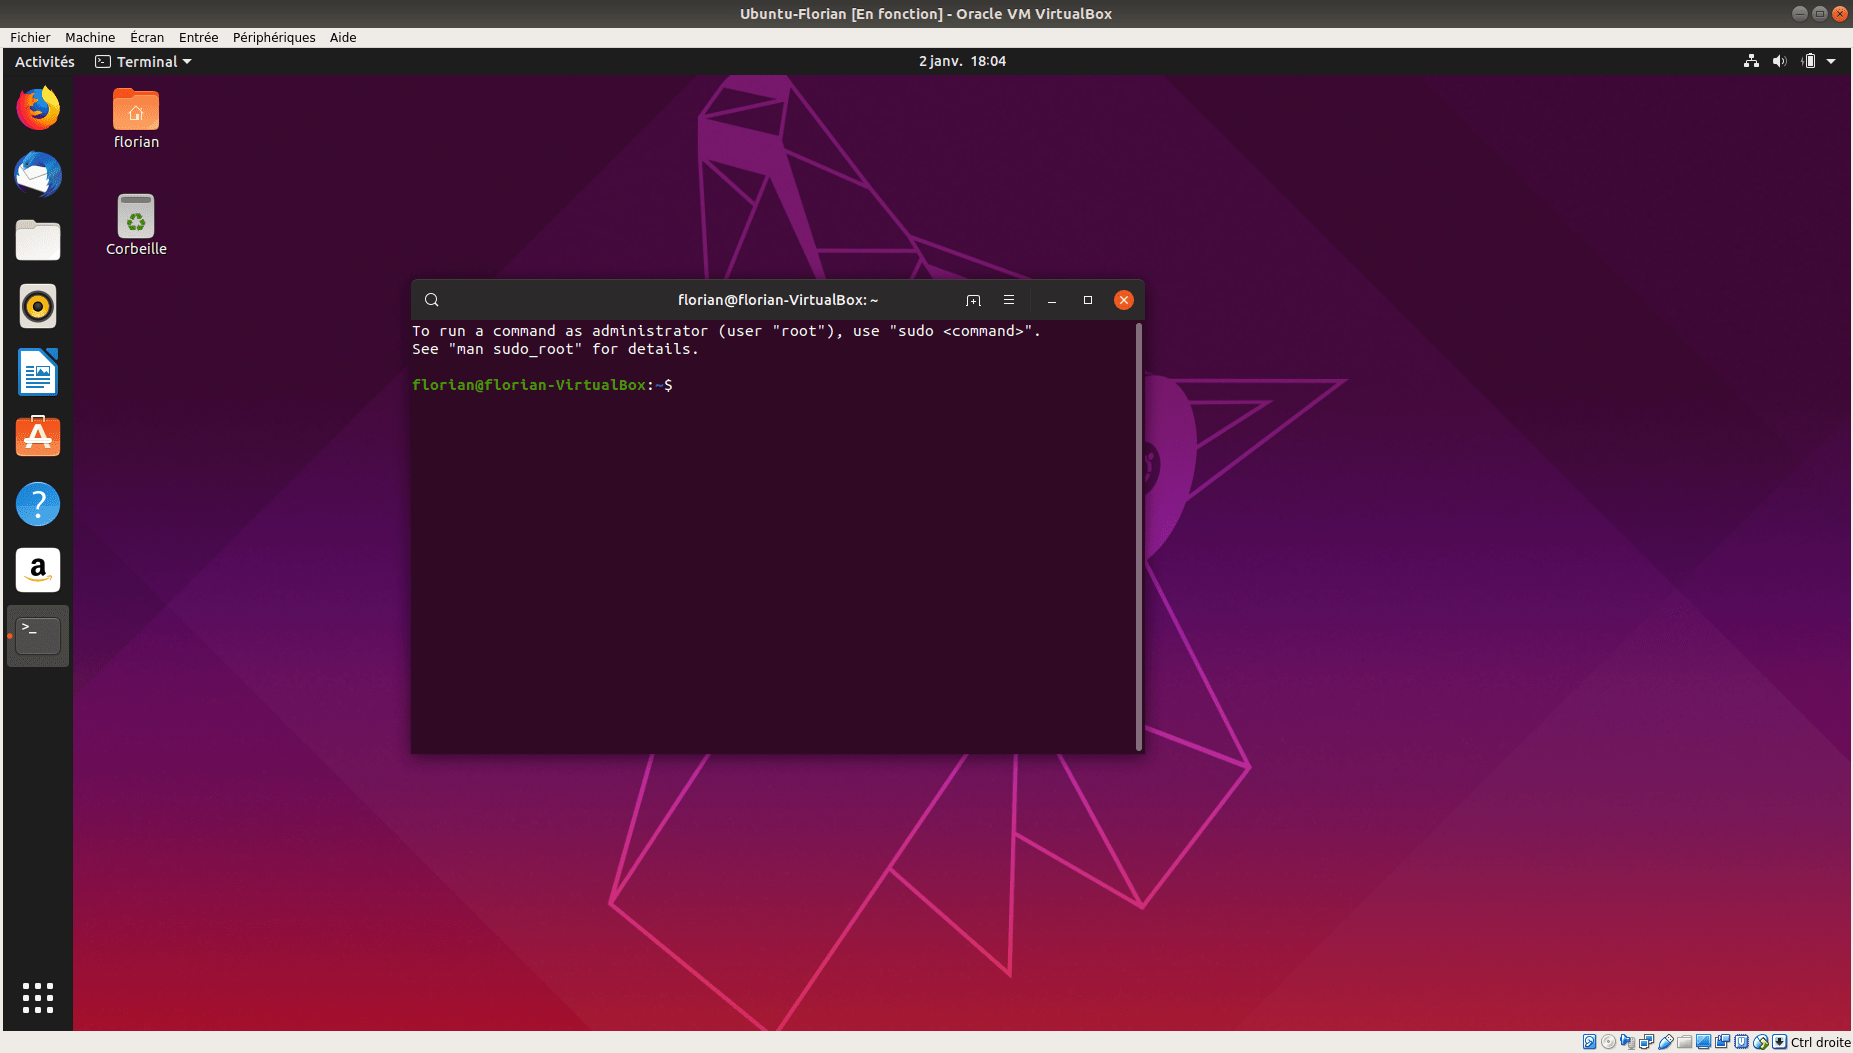The image size is (1853, 1053).
Task: Open Ubuntu Software store icon
Action: coord(38,438)
